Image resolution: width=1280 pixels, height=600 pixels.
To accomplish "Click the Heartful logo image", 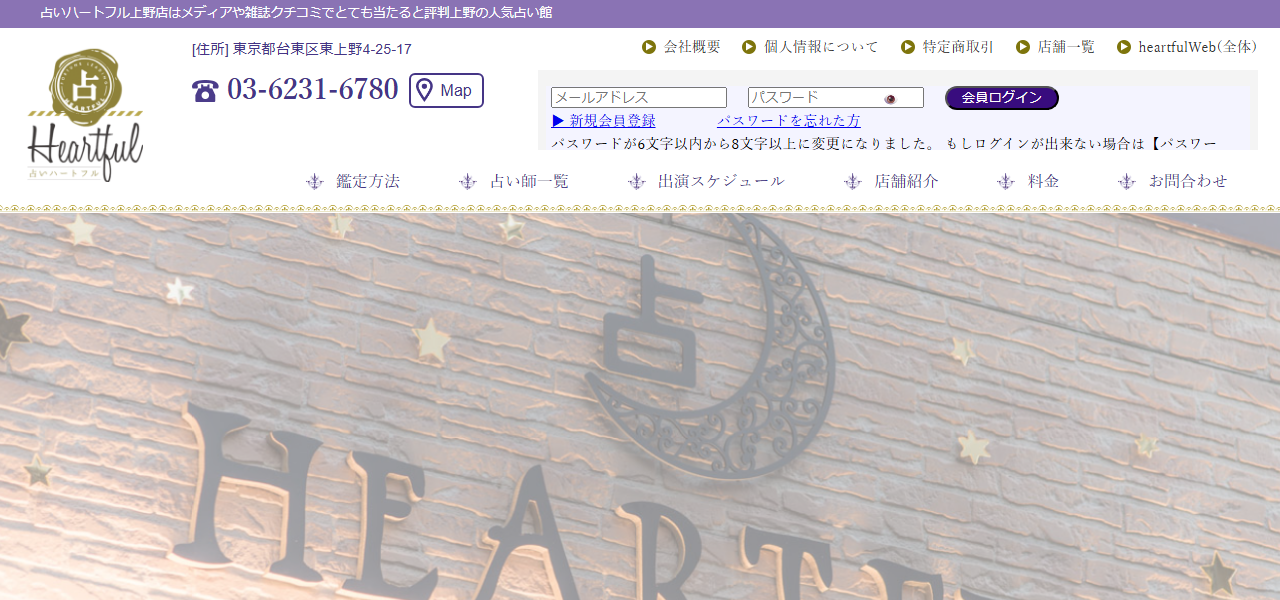I will tap(85, 115).
